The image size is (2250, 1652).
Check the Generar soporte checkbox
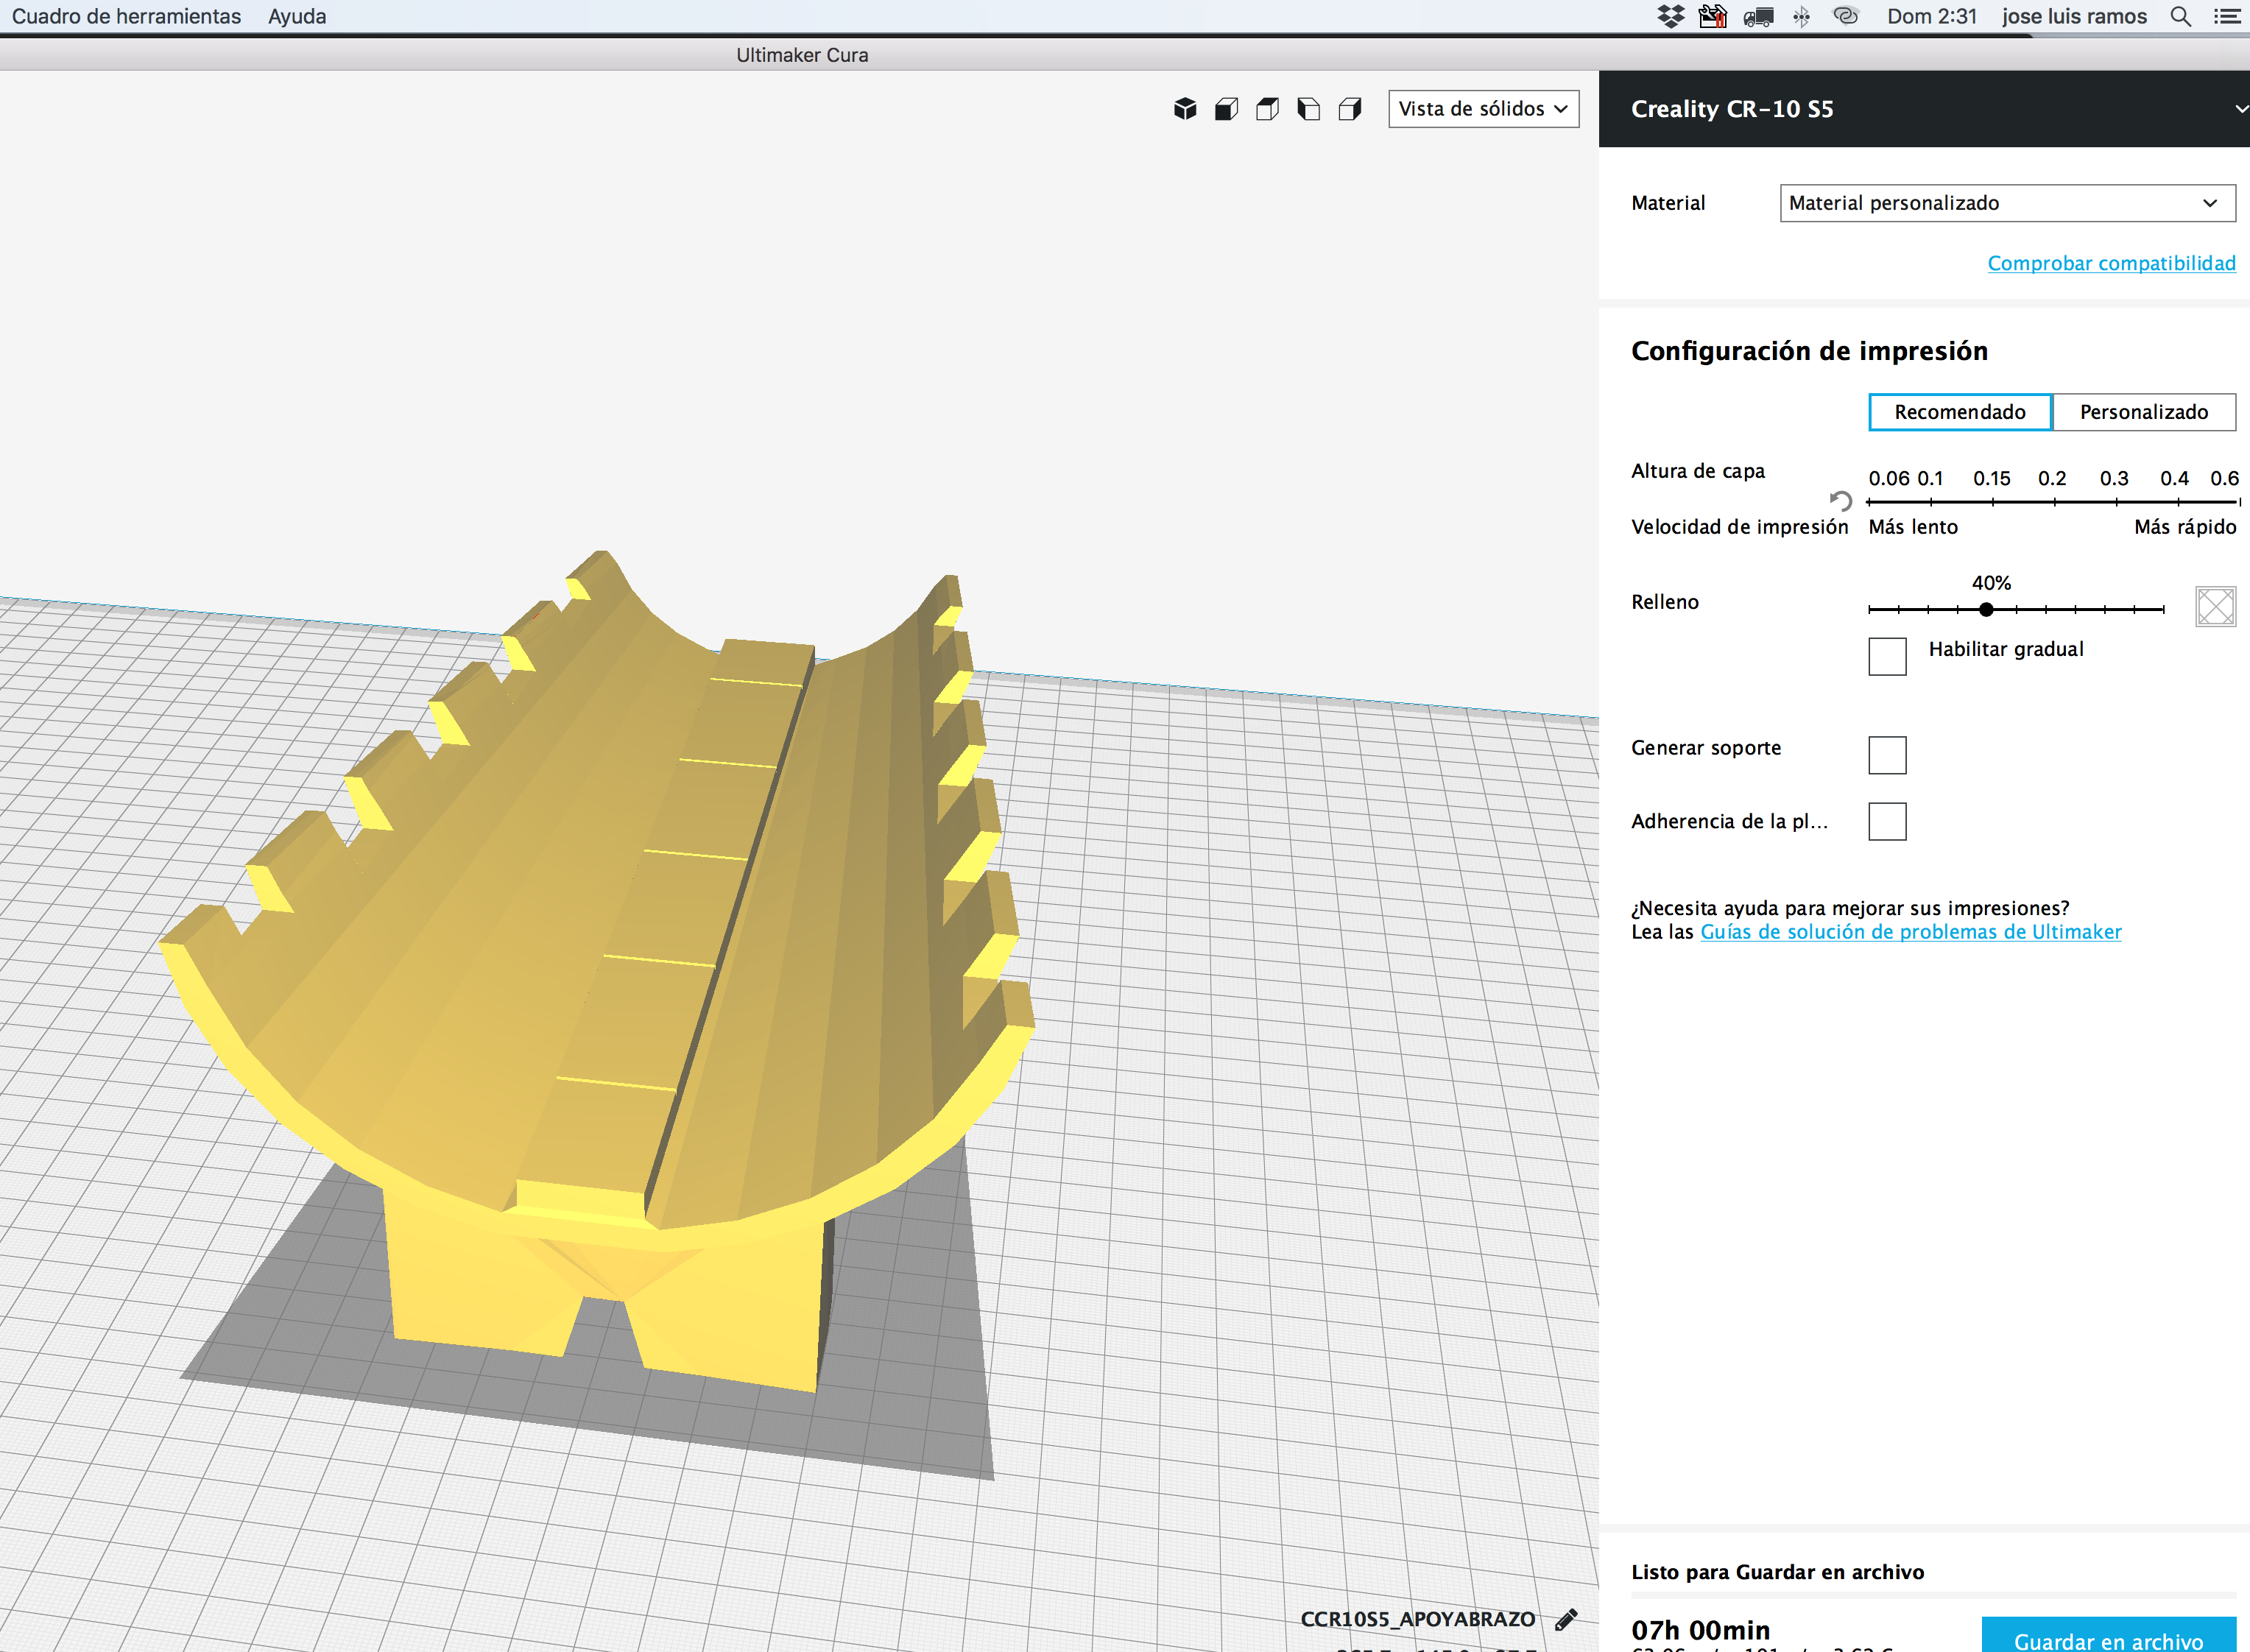(1887, 755)
